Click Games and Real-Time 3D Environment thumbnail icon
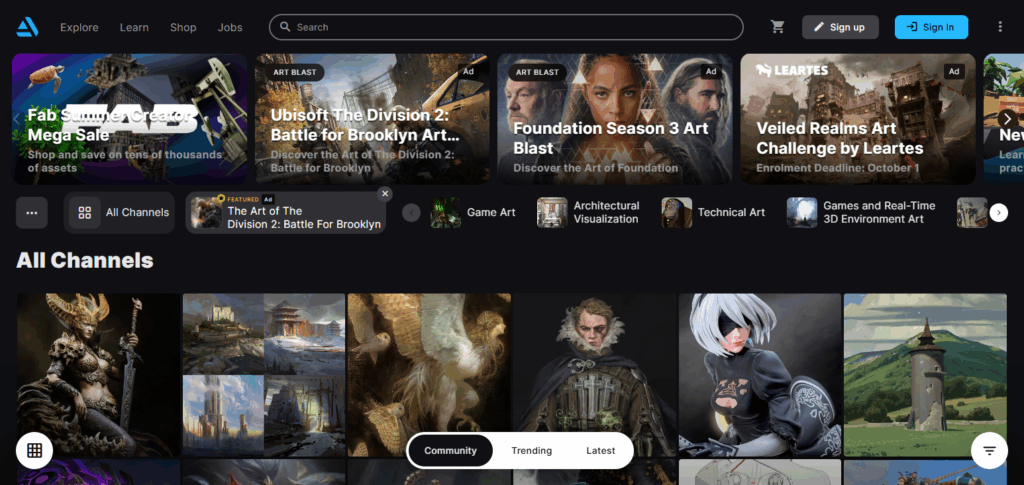1024x485 pixels. click(802, 213)
